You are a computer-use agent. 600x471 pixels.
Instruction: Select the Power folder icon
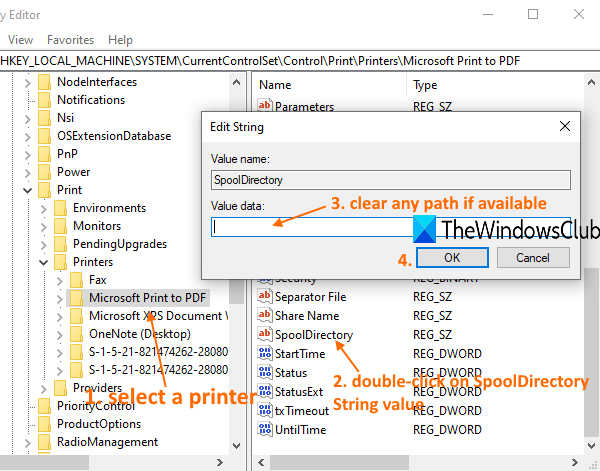pos(44,172)
